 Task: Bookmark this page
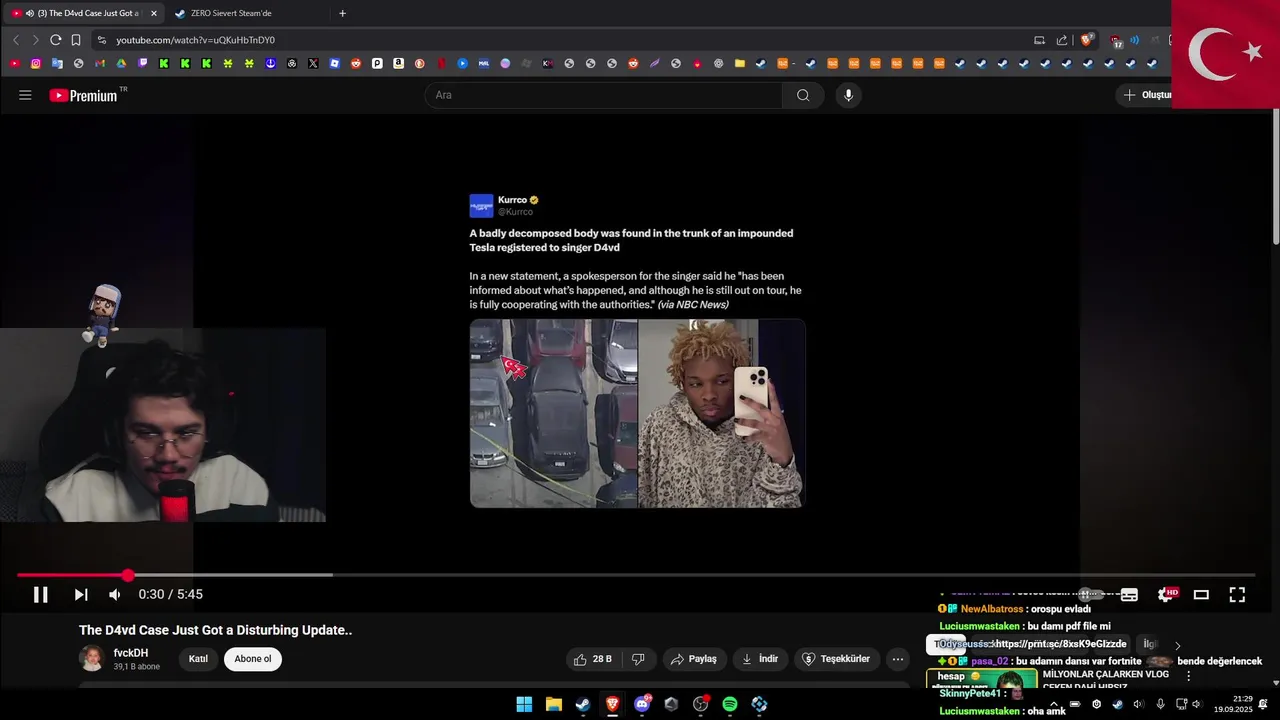click(76, 40)
